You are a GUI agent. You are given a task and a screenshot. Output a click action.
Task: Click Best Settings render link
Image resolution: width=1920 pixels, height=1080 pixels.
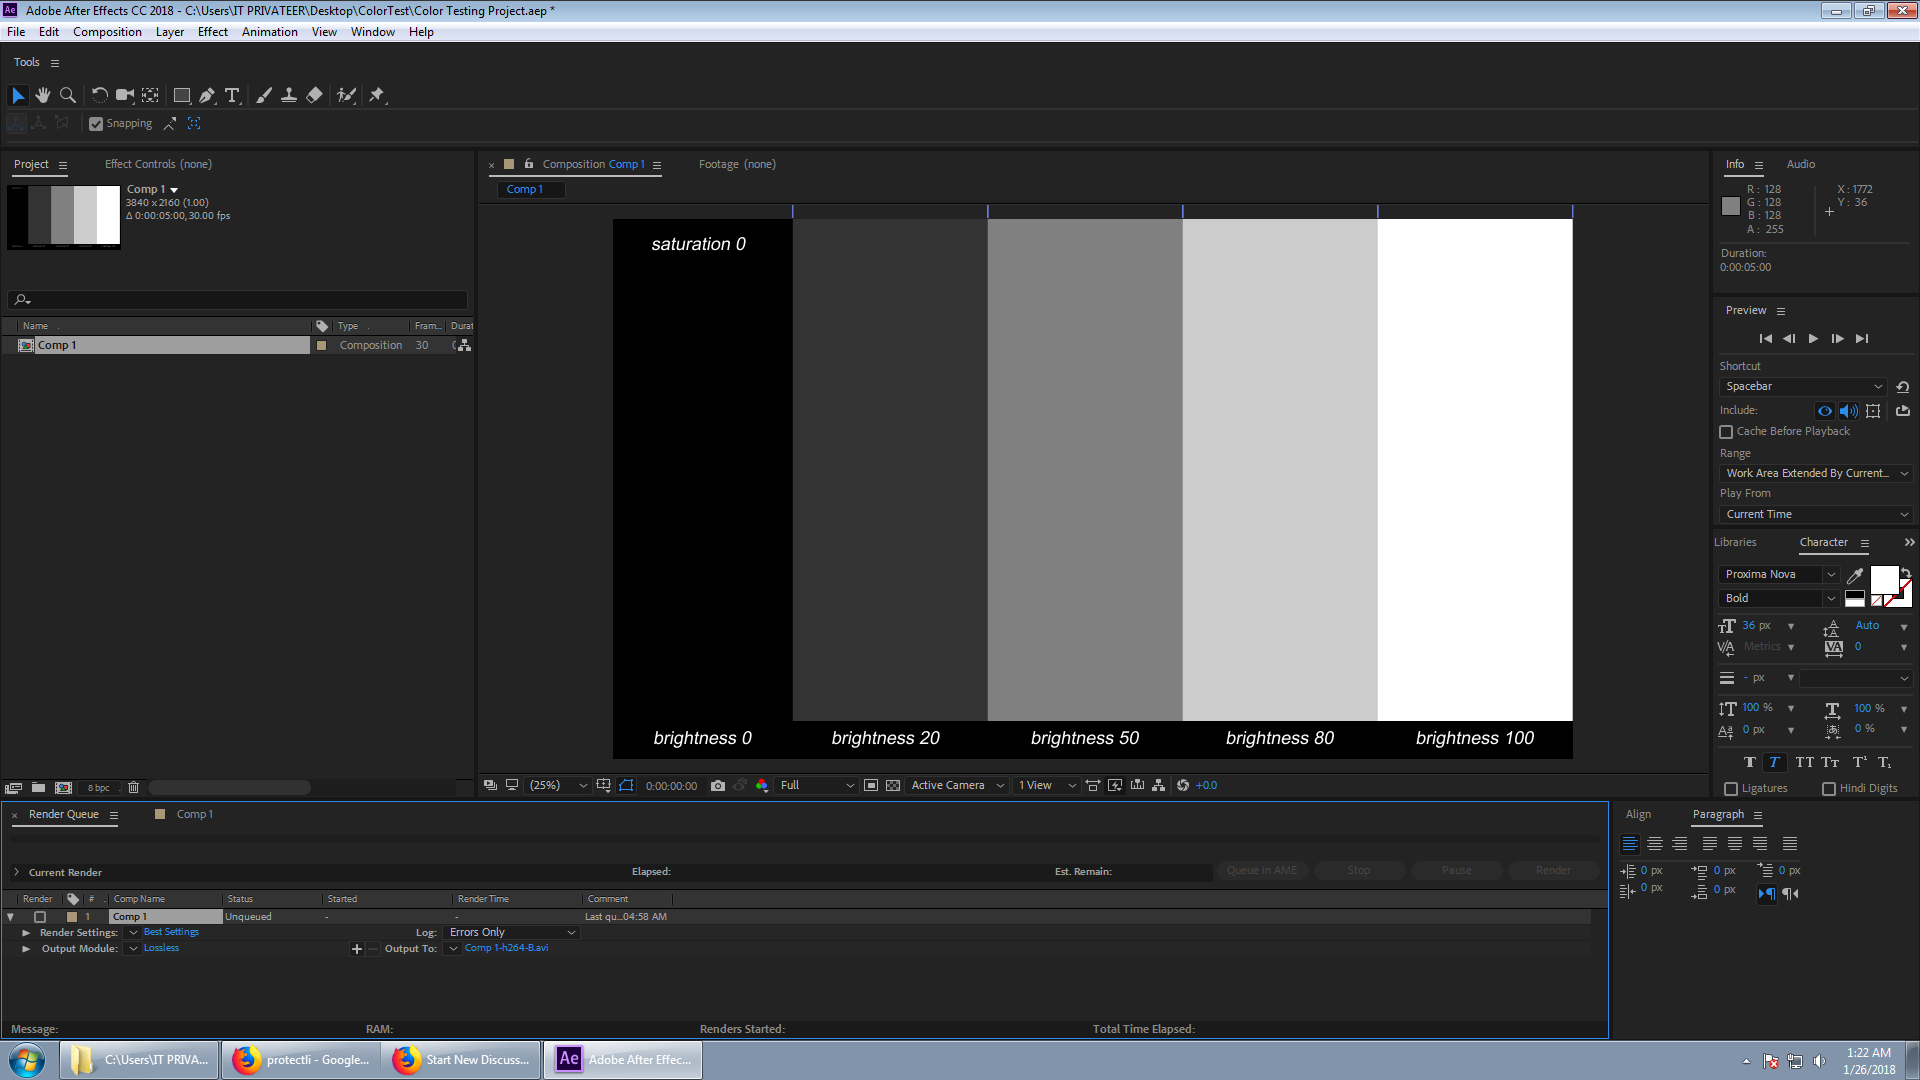(171, 932)
